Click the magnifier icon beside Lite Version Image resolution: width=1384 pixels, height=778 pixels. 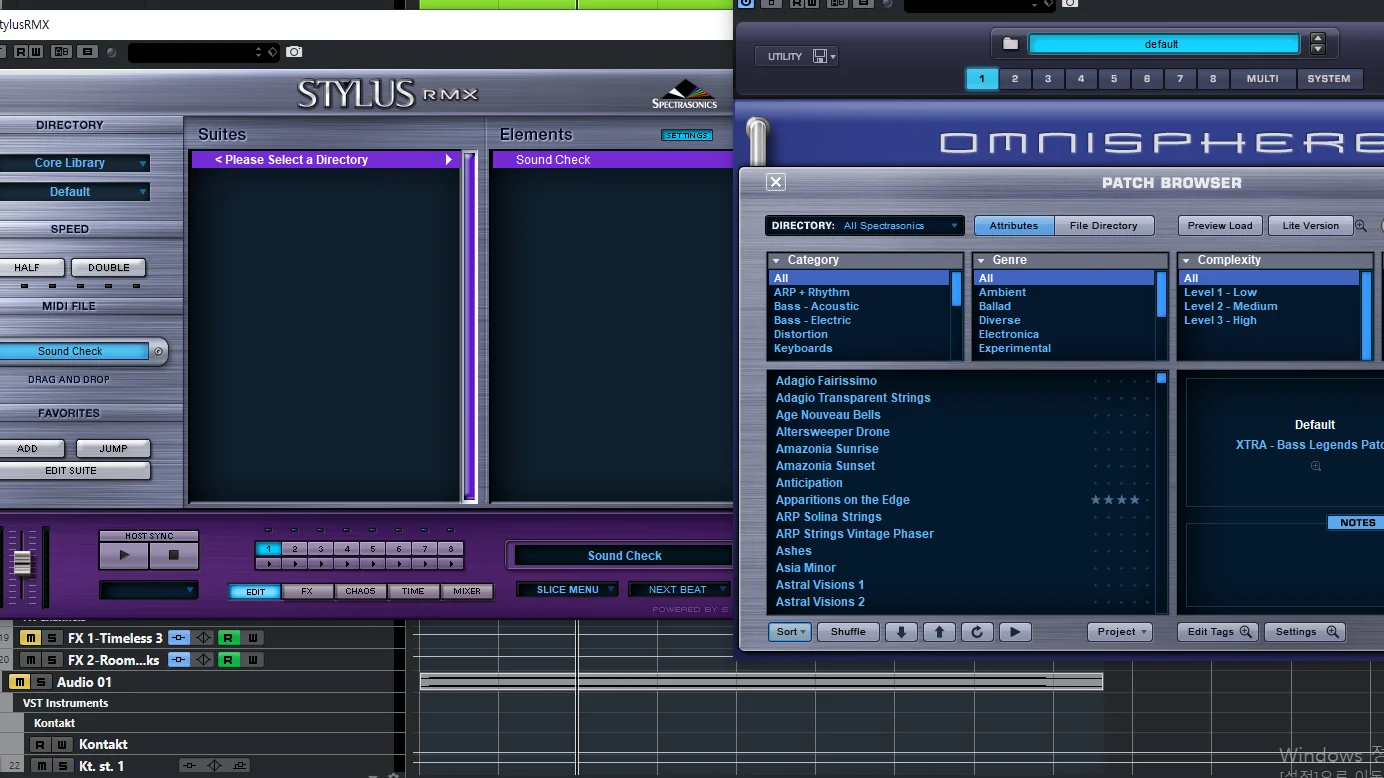pyautogui.click(x=1361, y=226)
